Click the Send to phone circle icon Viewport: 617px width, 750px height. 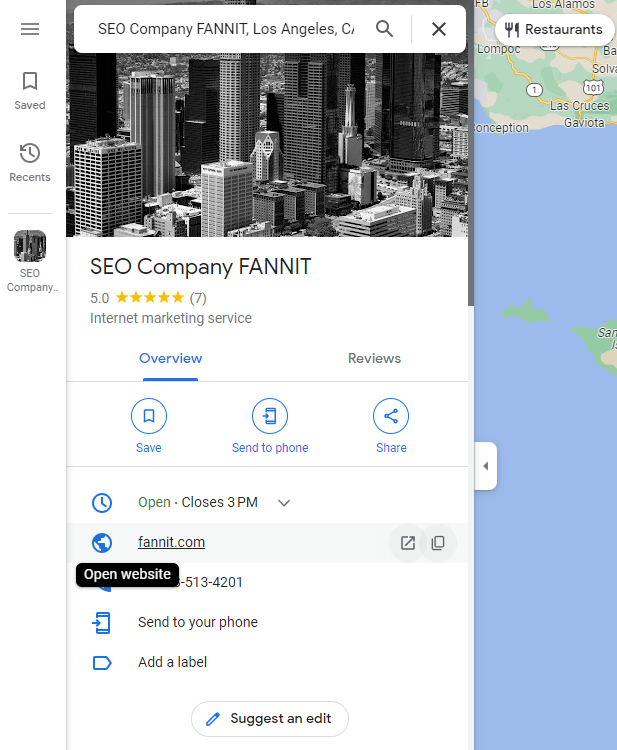[x=270, y=416]
